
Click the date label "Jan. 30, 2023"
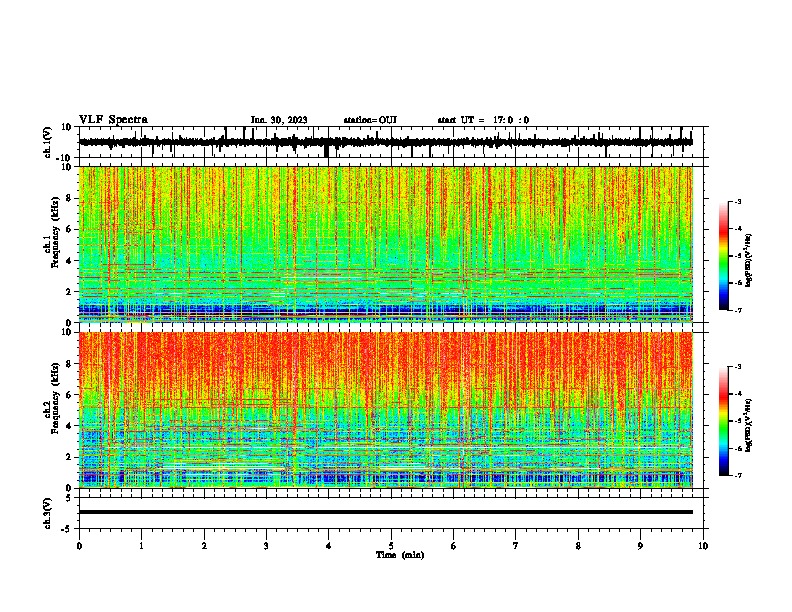click(279, 120)
